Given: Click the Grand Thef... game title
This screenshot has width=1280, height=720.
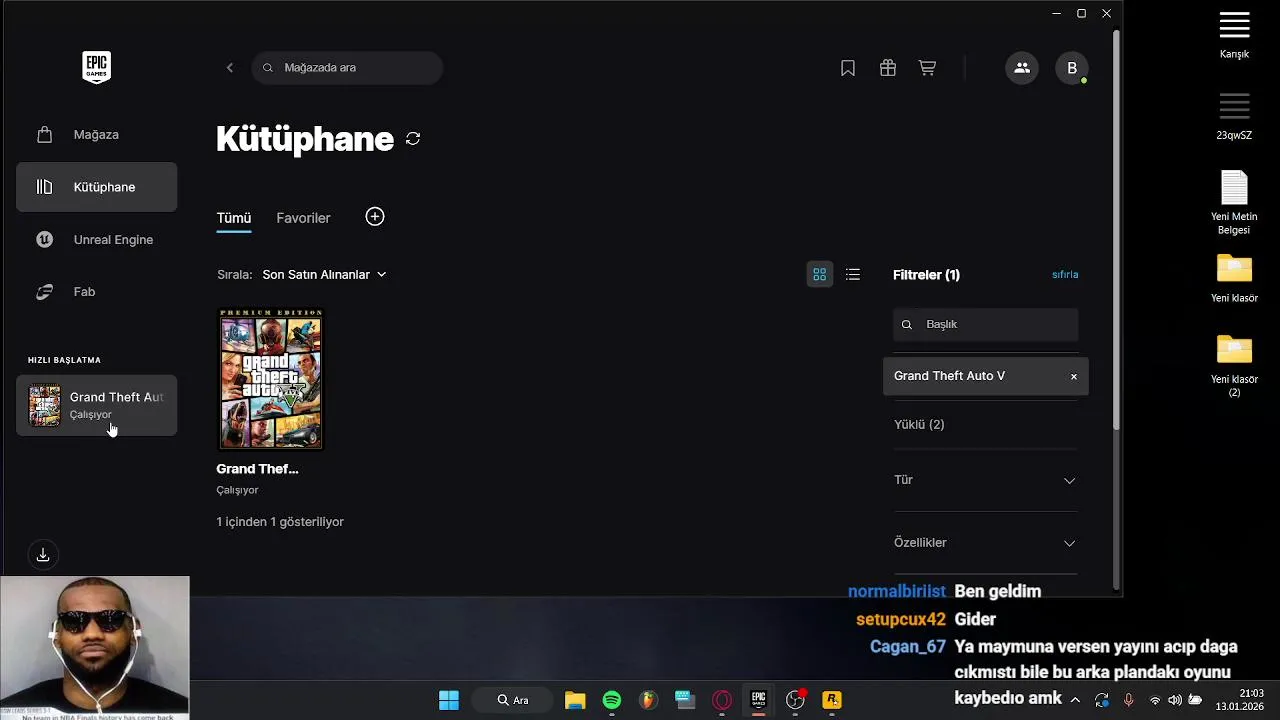Looking at the screenshot, I should [x=257, y=468].
